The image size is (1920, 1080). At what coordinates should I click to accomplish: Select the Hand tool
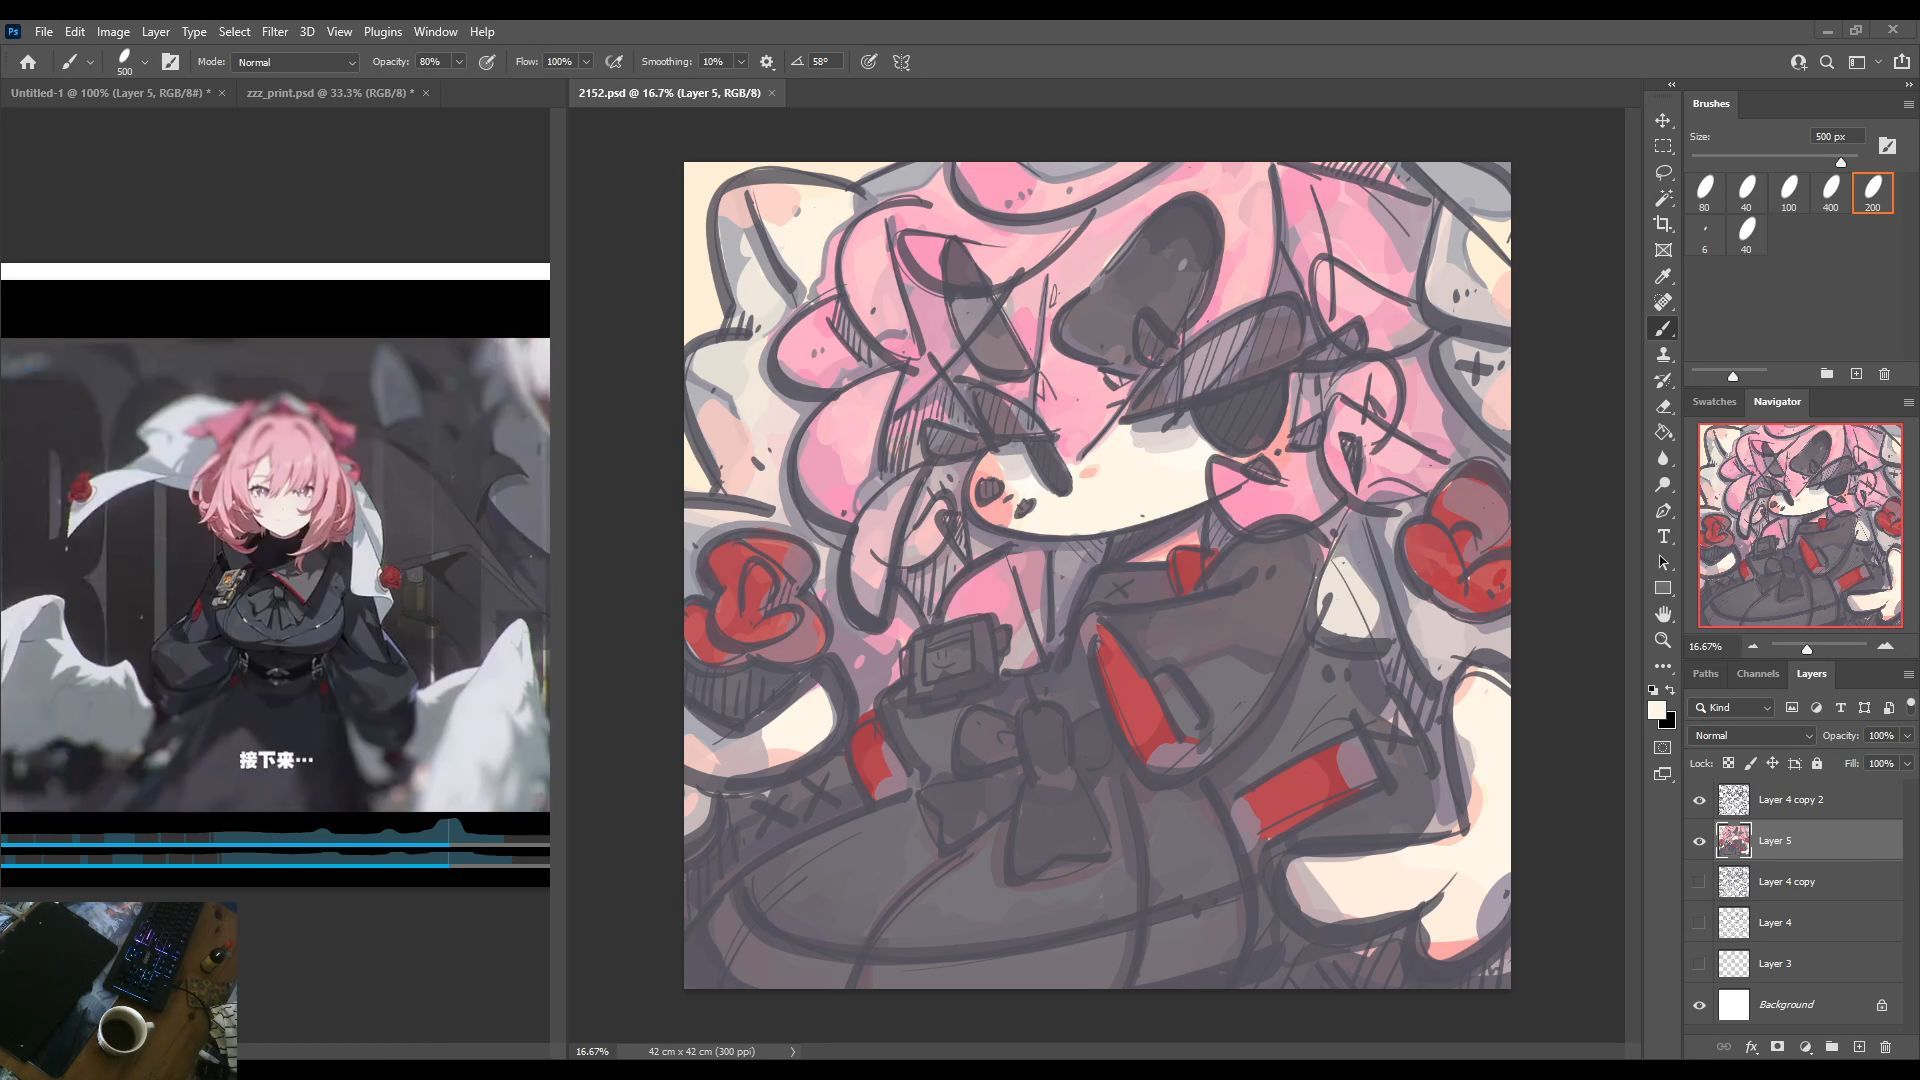1663,614
